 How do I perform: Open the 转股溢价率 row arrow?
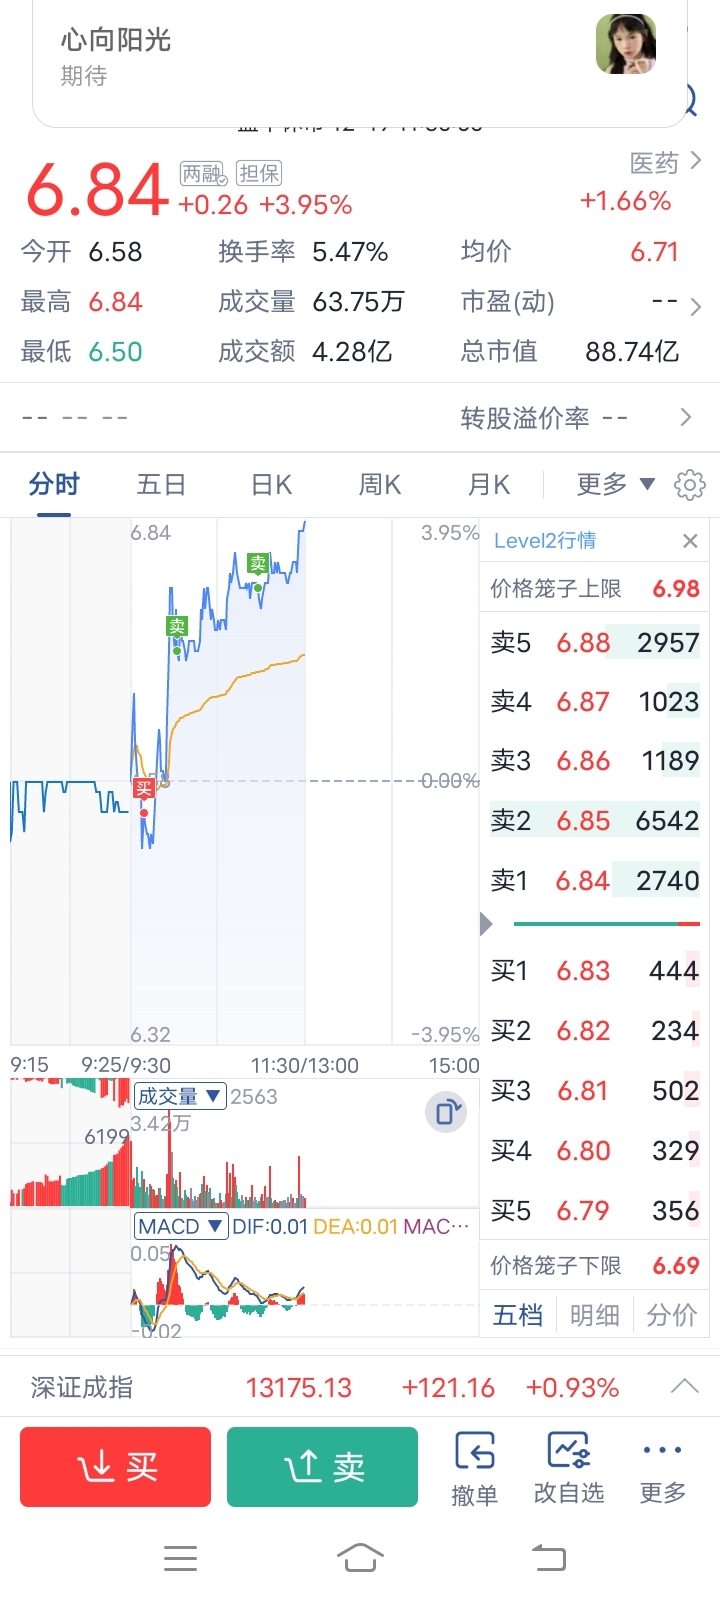point(686,417)
